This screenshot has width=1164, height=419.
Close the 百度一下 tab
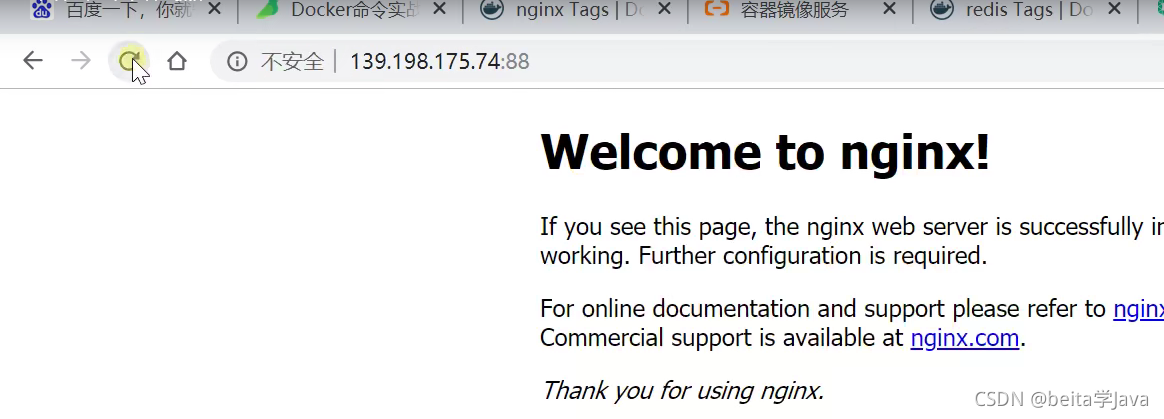pyautogui.click(x=215, y=10)
